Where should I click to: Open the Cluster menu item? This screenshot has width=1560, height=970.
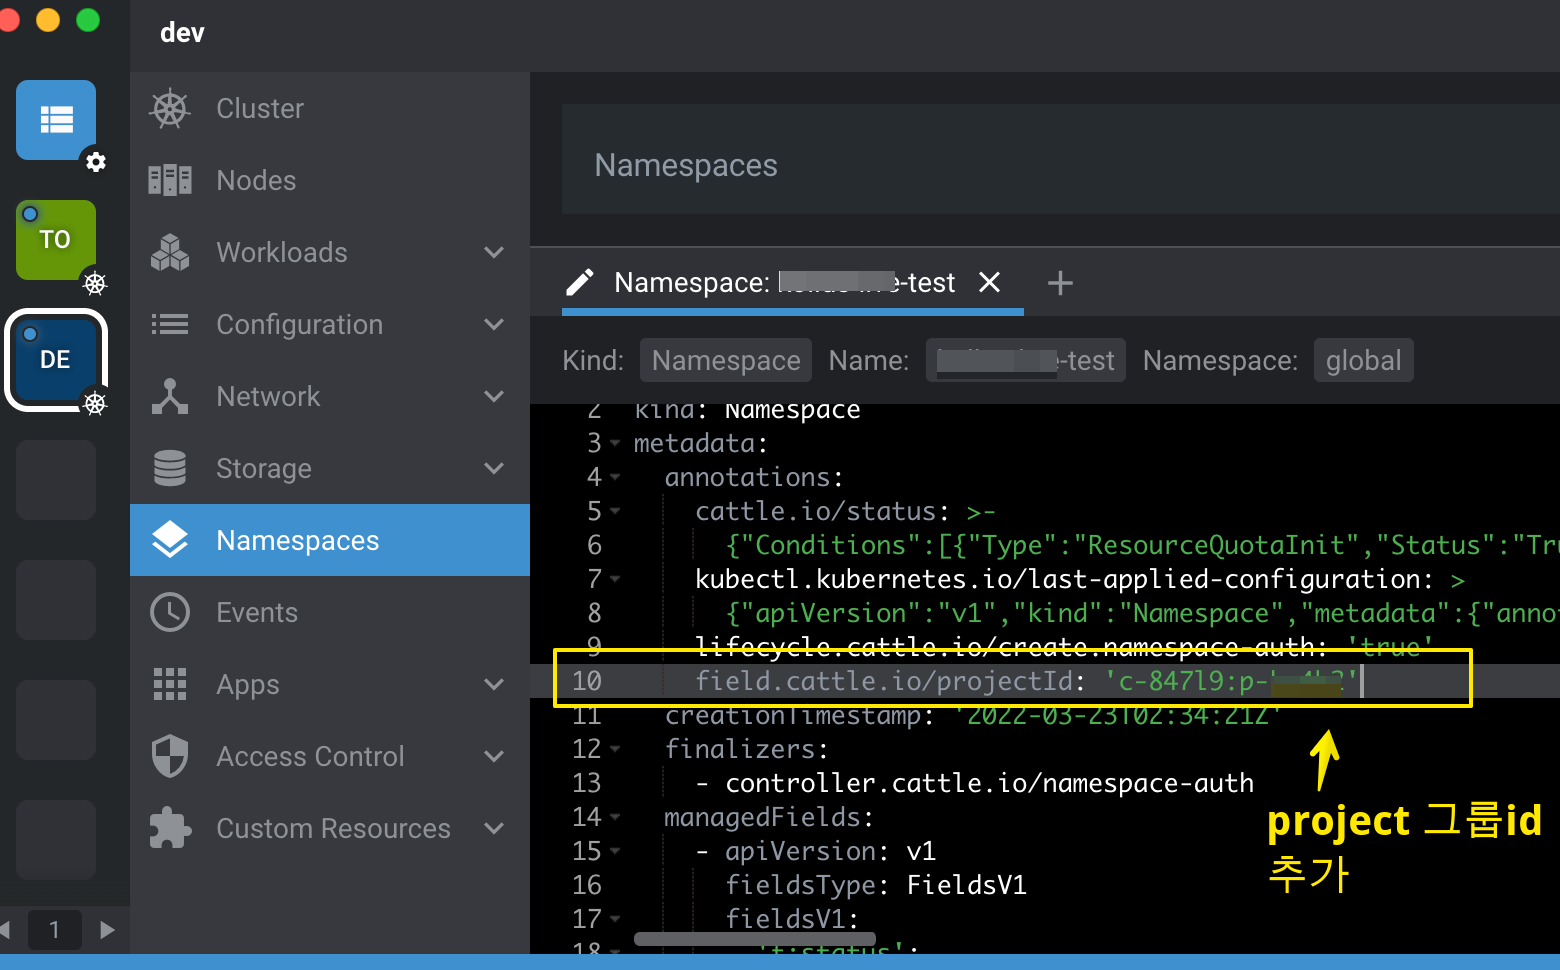(x=330, y=108)
